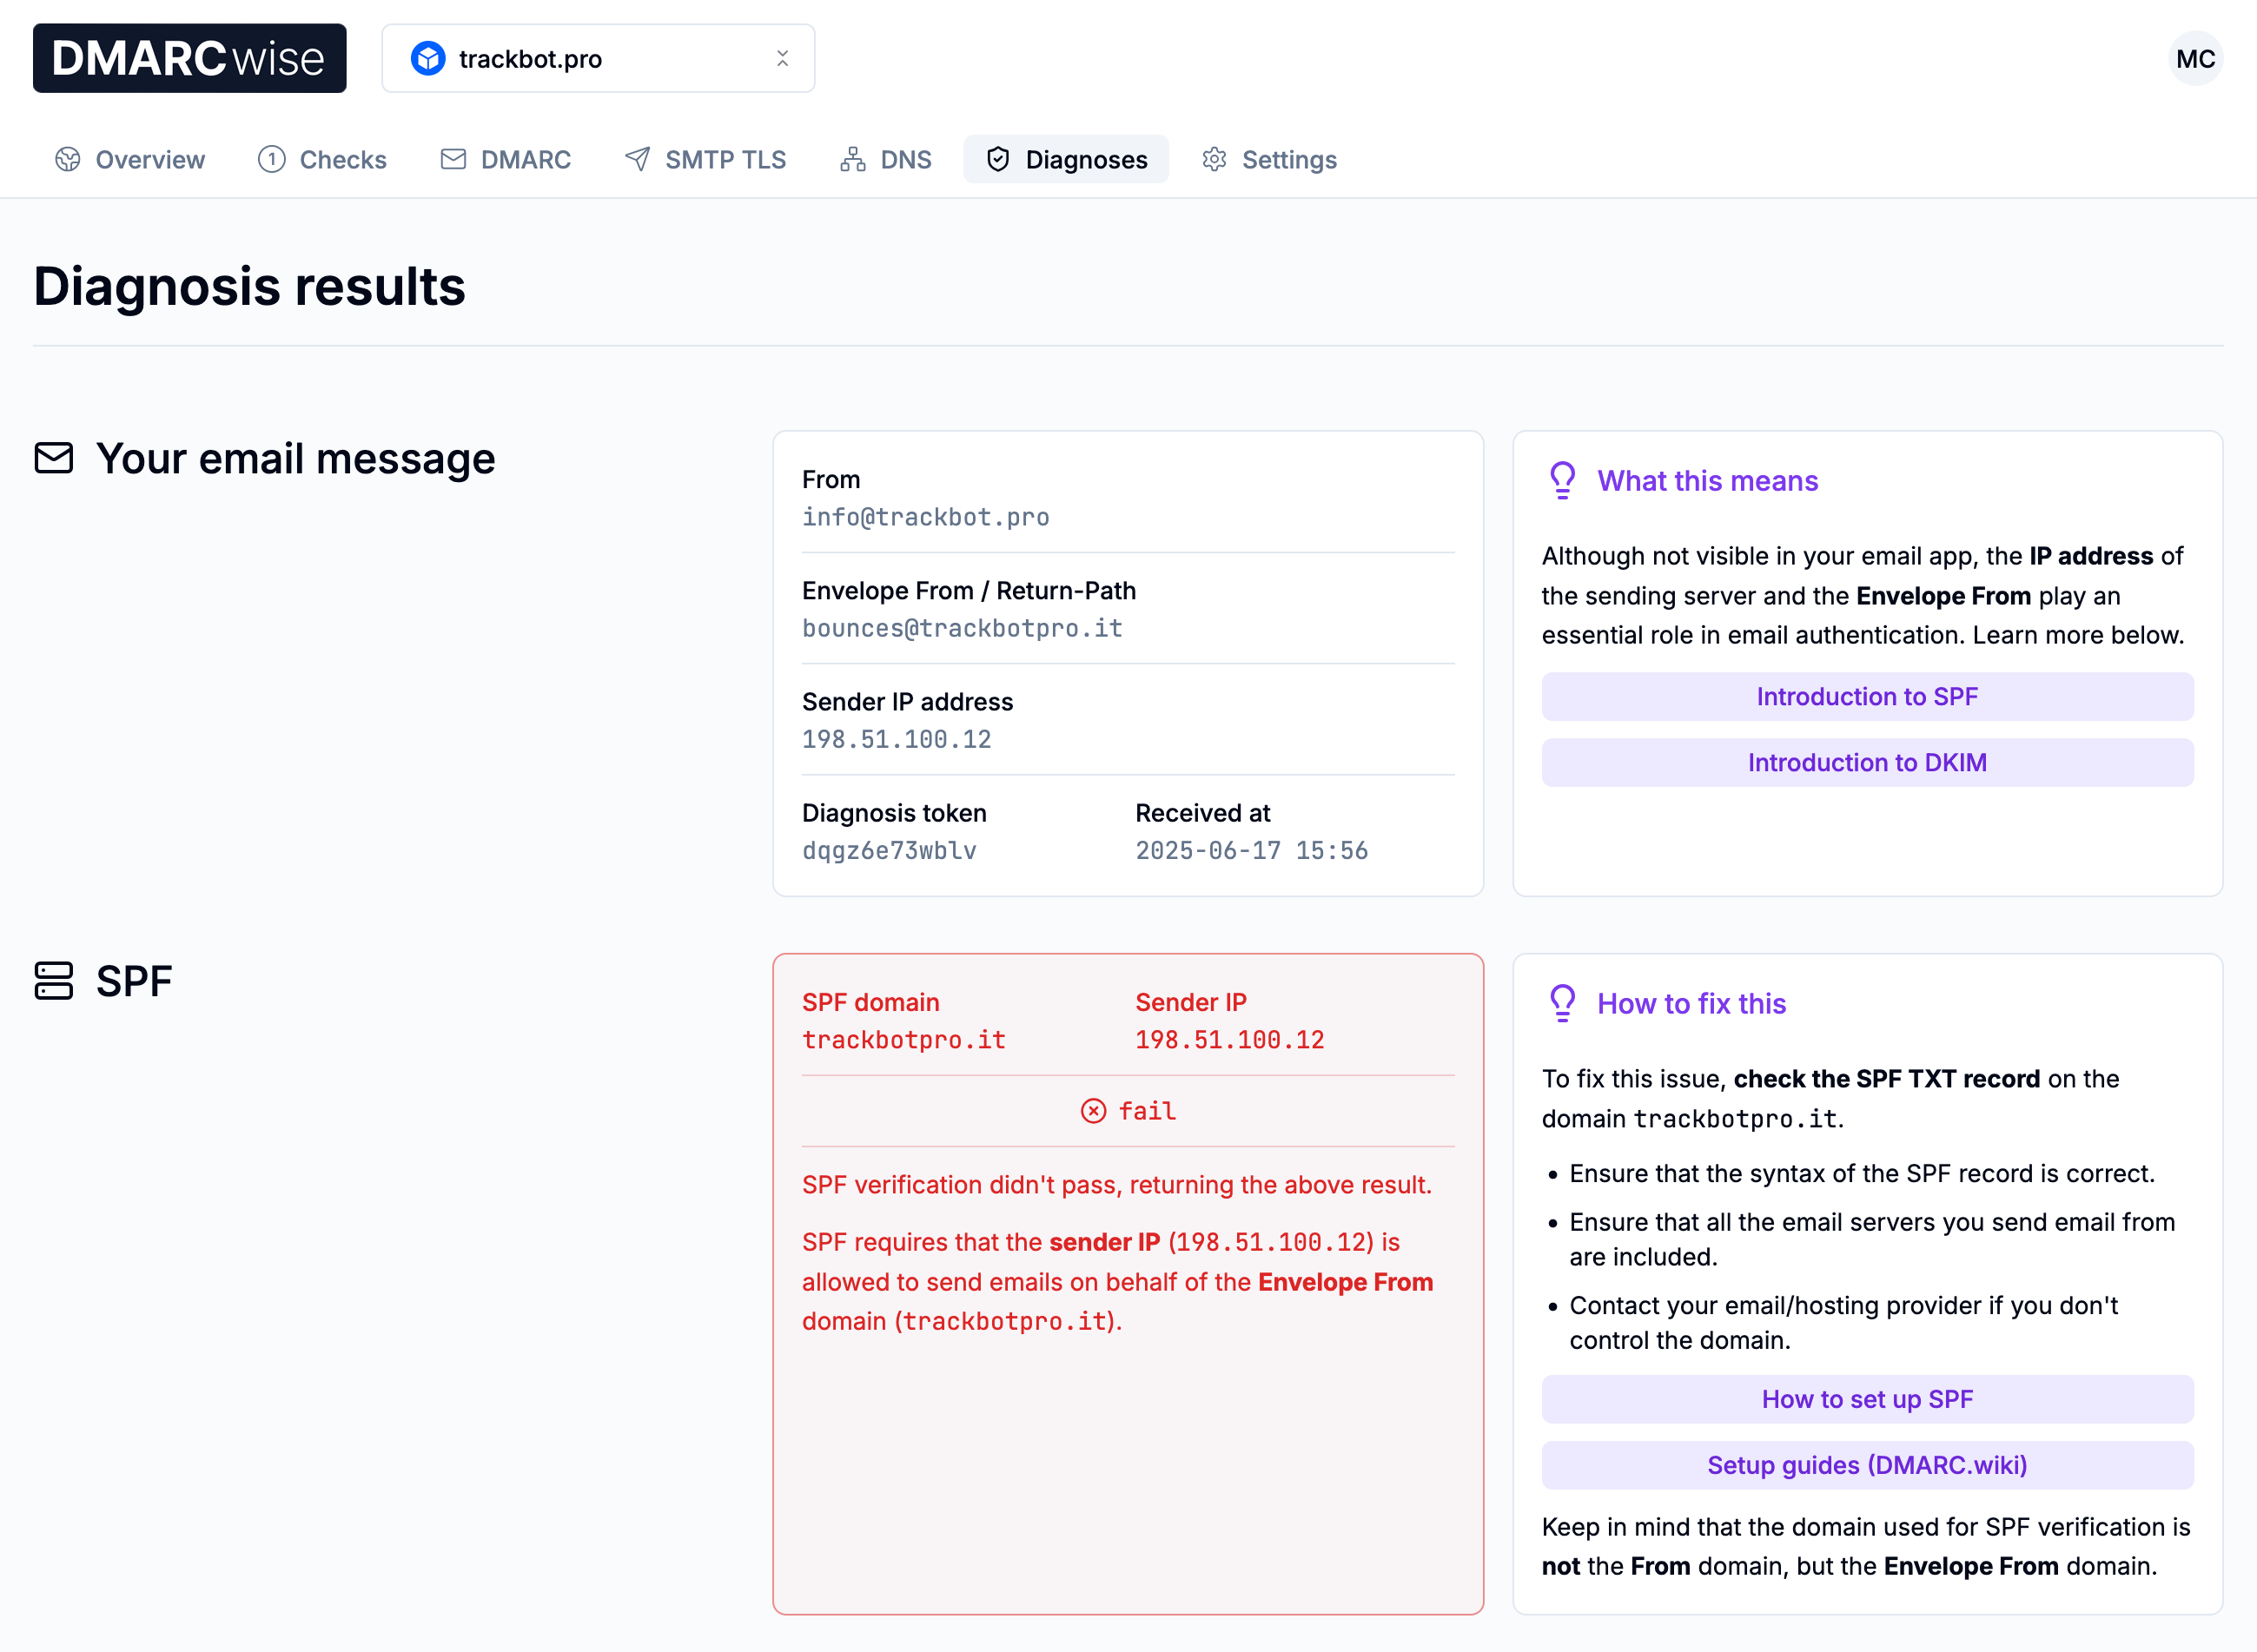The image size is (2257, 1652).
Task: Open the trackbot.pro domain selector
Action: tap(598, 59)
